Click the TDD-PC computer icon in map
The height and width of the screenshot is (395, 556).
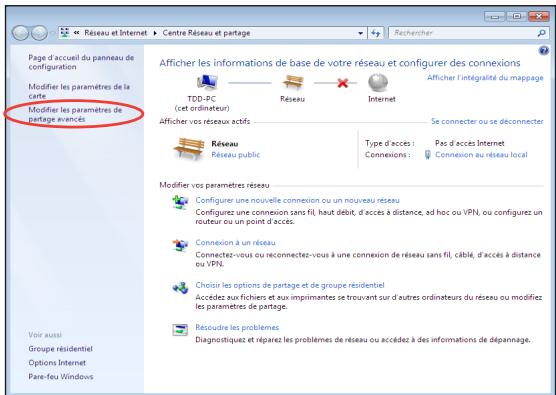[207, 83]
